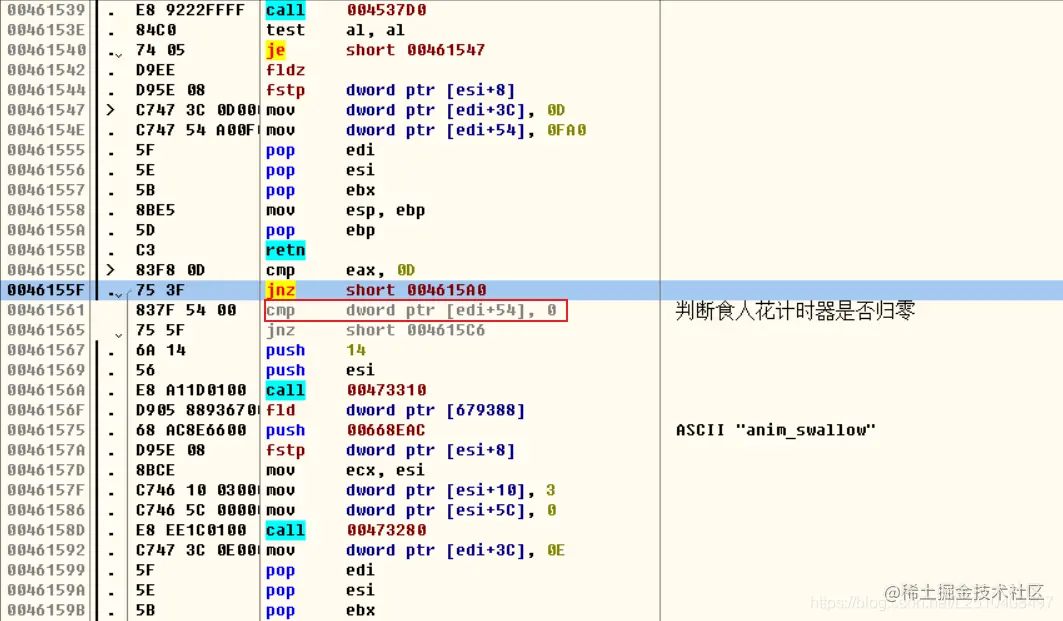Click the ASCII "anim_swallow" comment

(776, 430)
